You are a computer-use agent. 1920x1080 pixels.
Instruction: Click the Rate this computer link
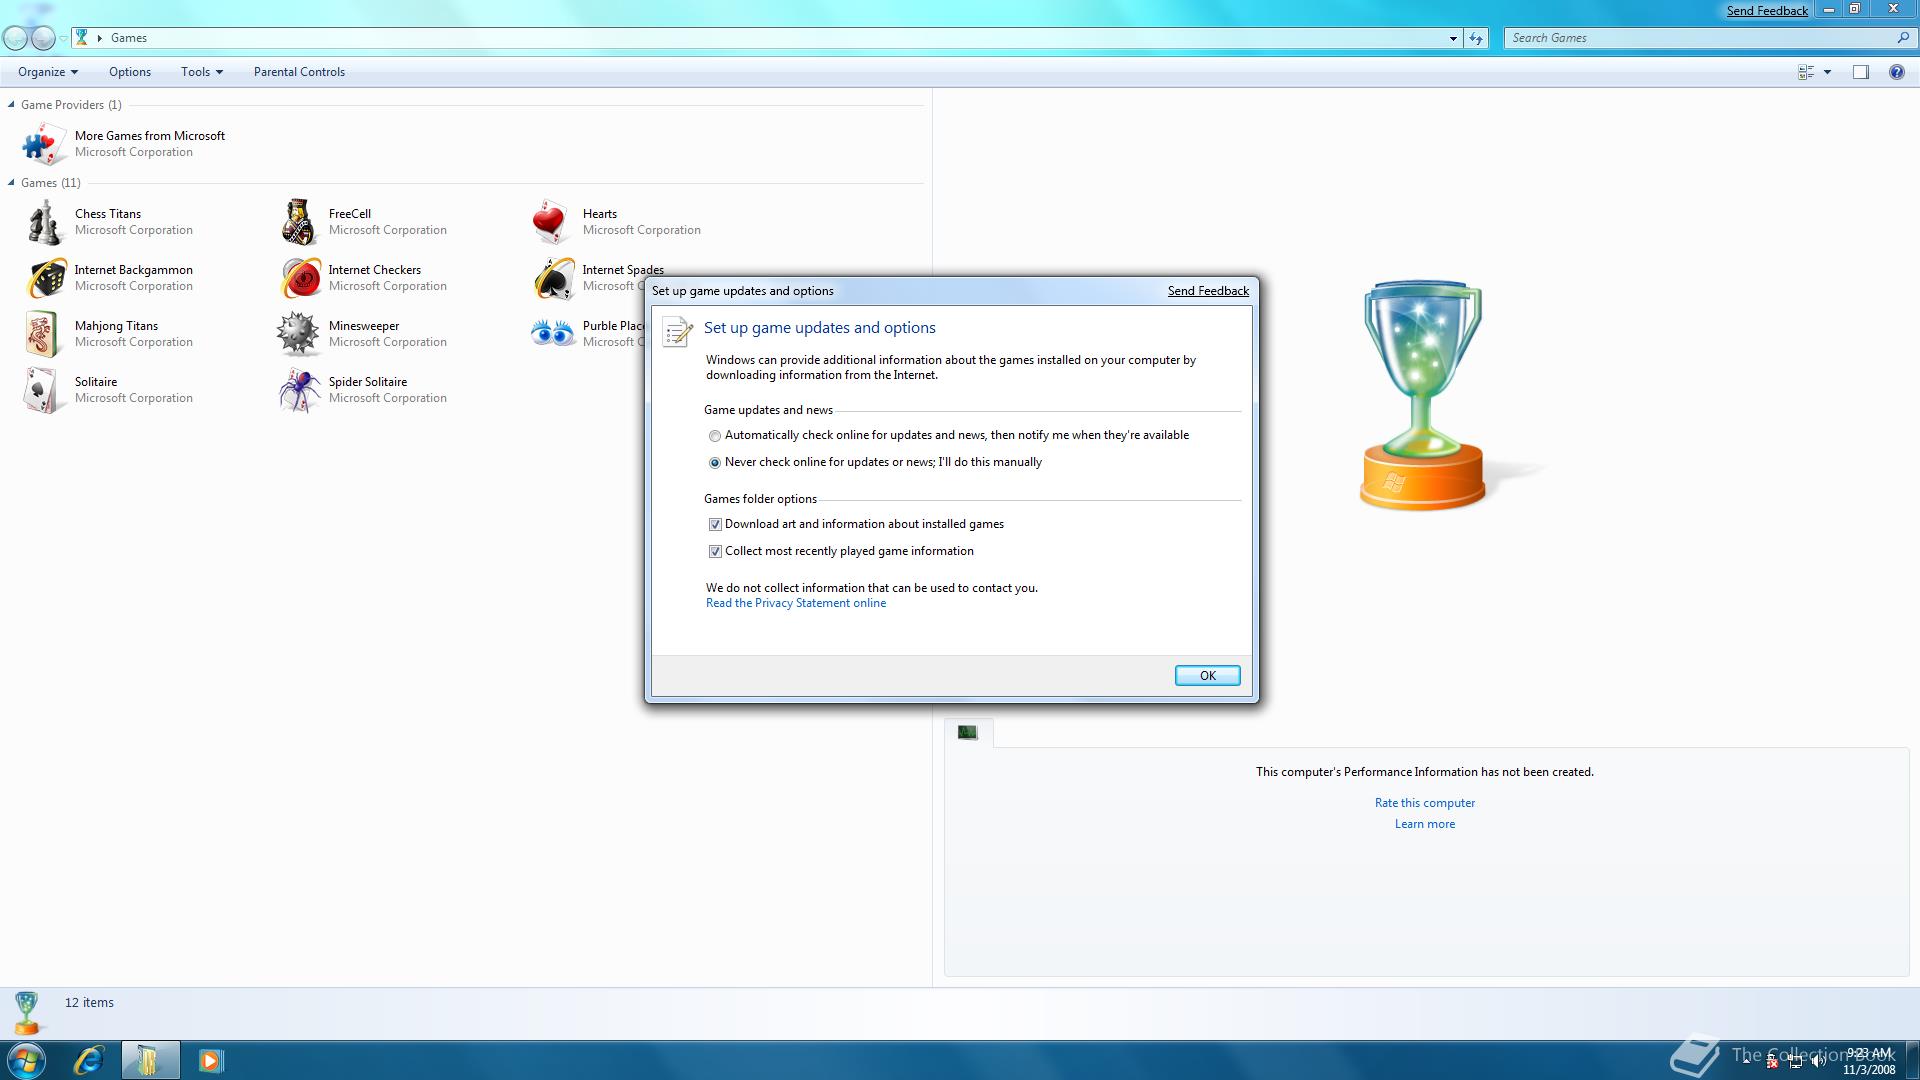(1425, 803)
